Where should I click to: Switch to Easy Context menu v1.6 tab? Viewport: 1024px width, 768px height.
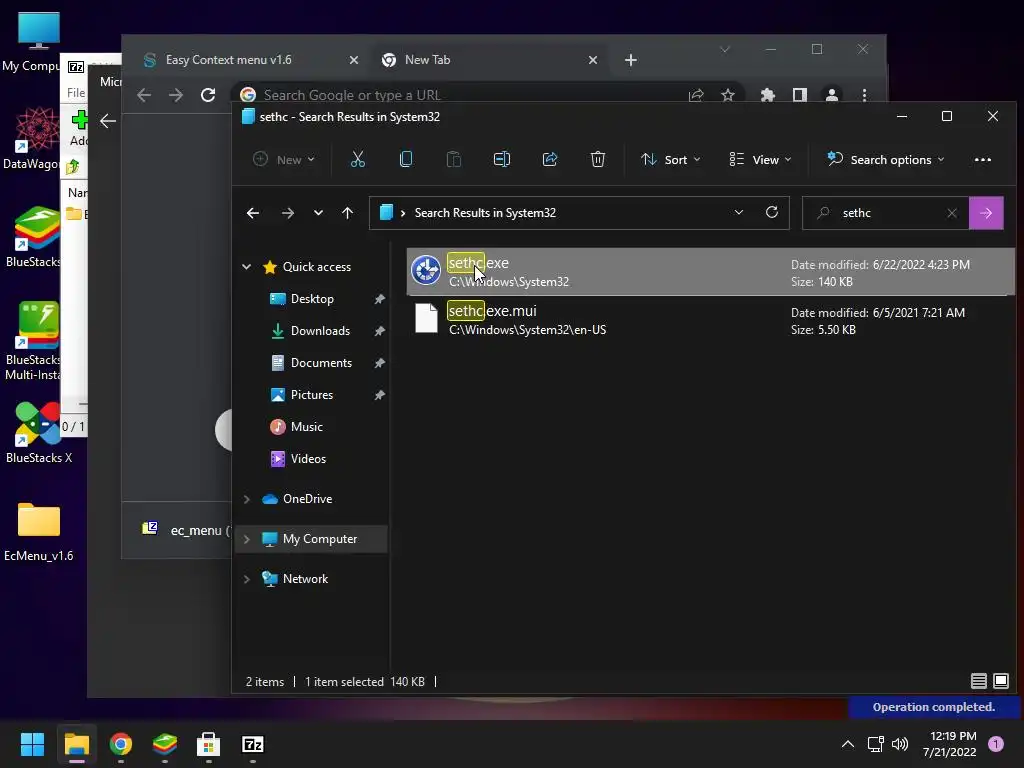[251, 60]
